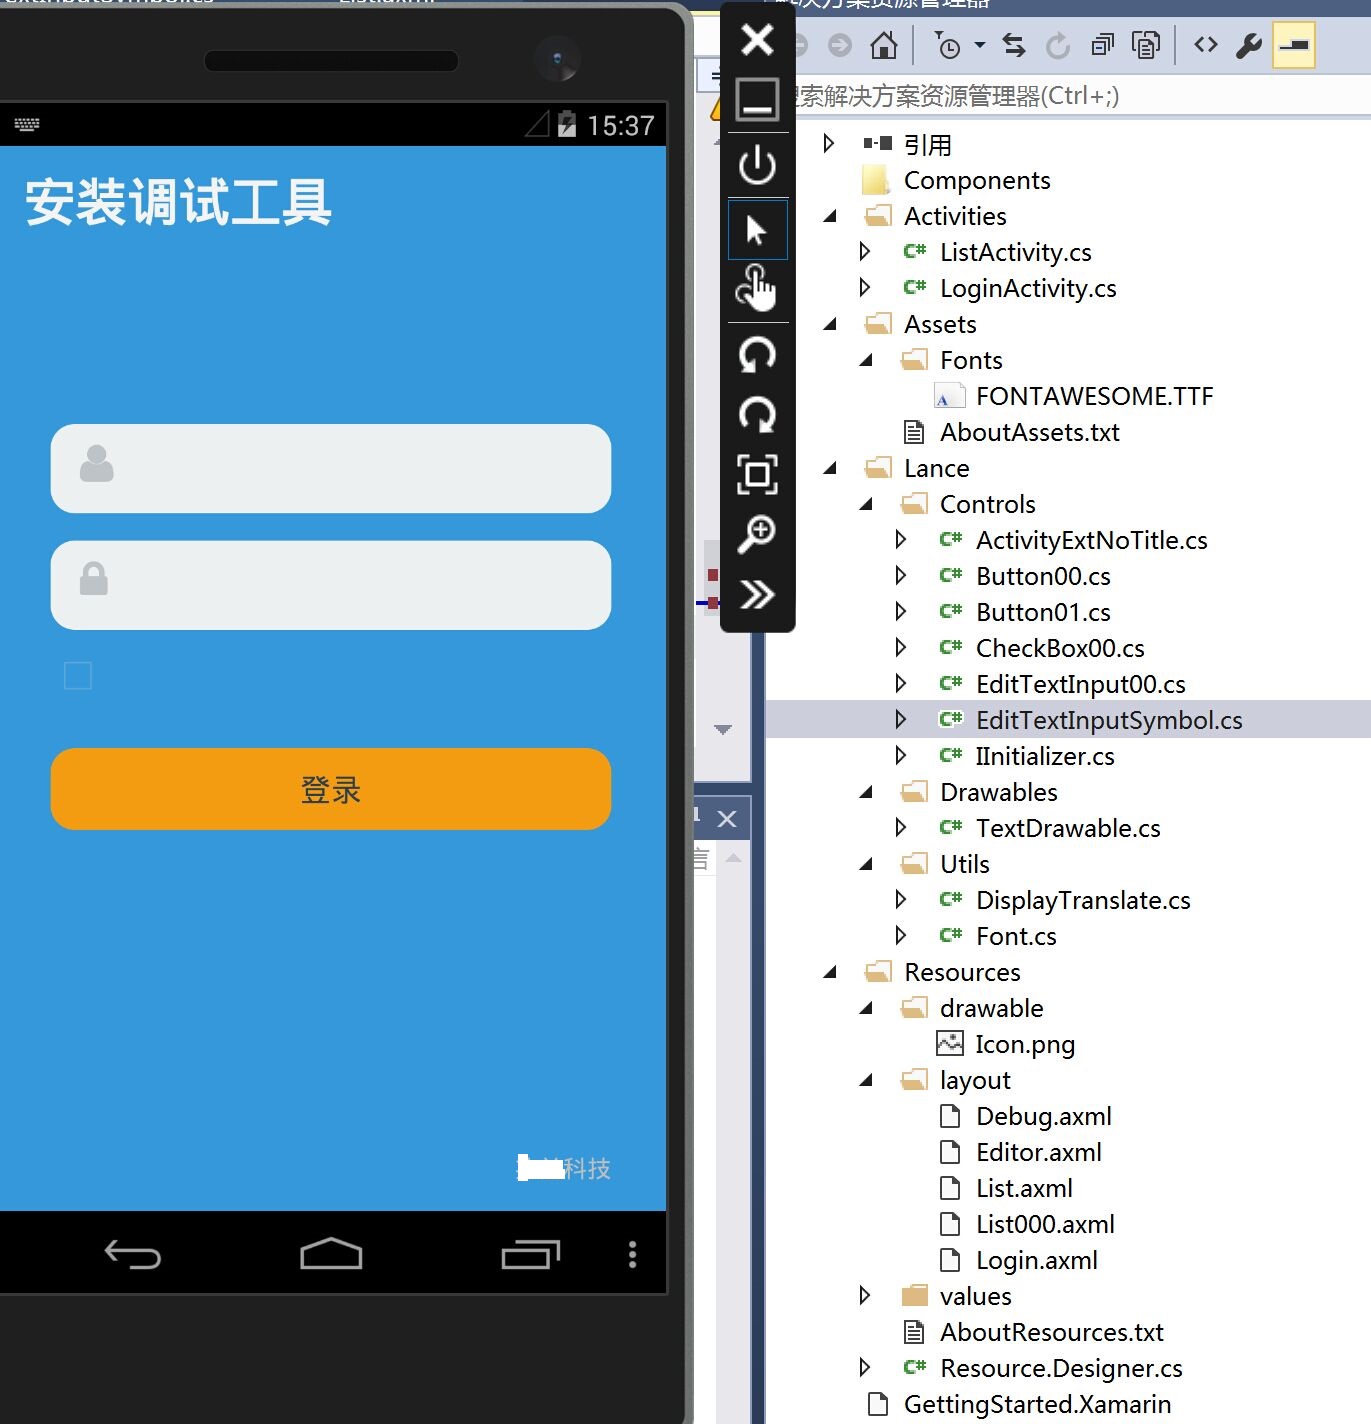1371x1424 pixels.
Task: Select Button01.cs file
Action: 1043,612
